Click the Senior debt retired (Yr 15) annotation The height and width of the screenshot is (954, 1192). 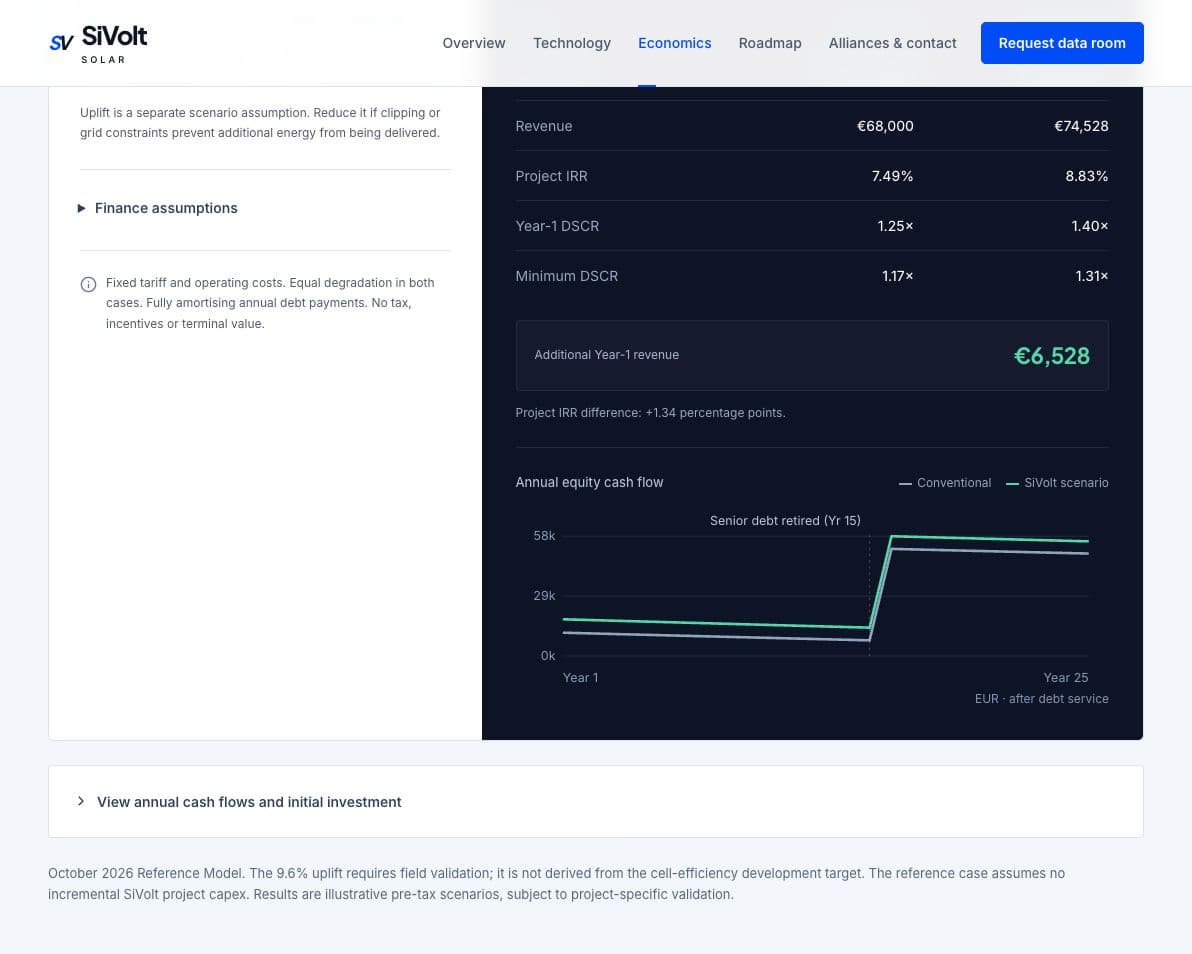(785, 521)
